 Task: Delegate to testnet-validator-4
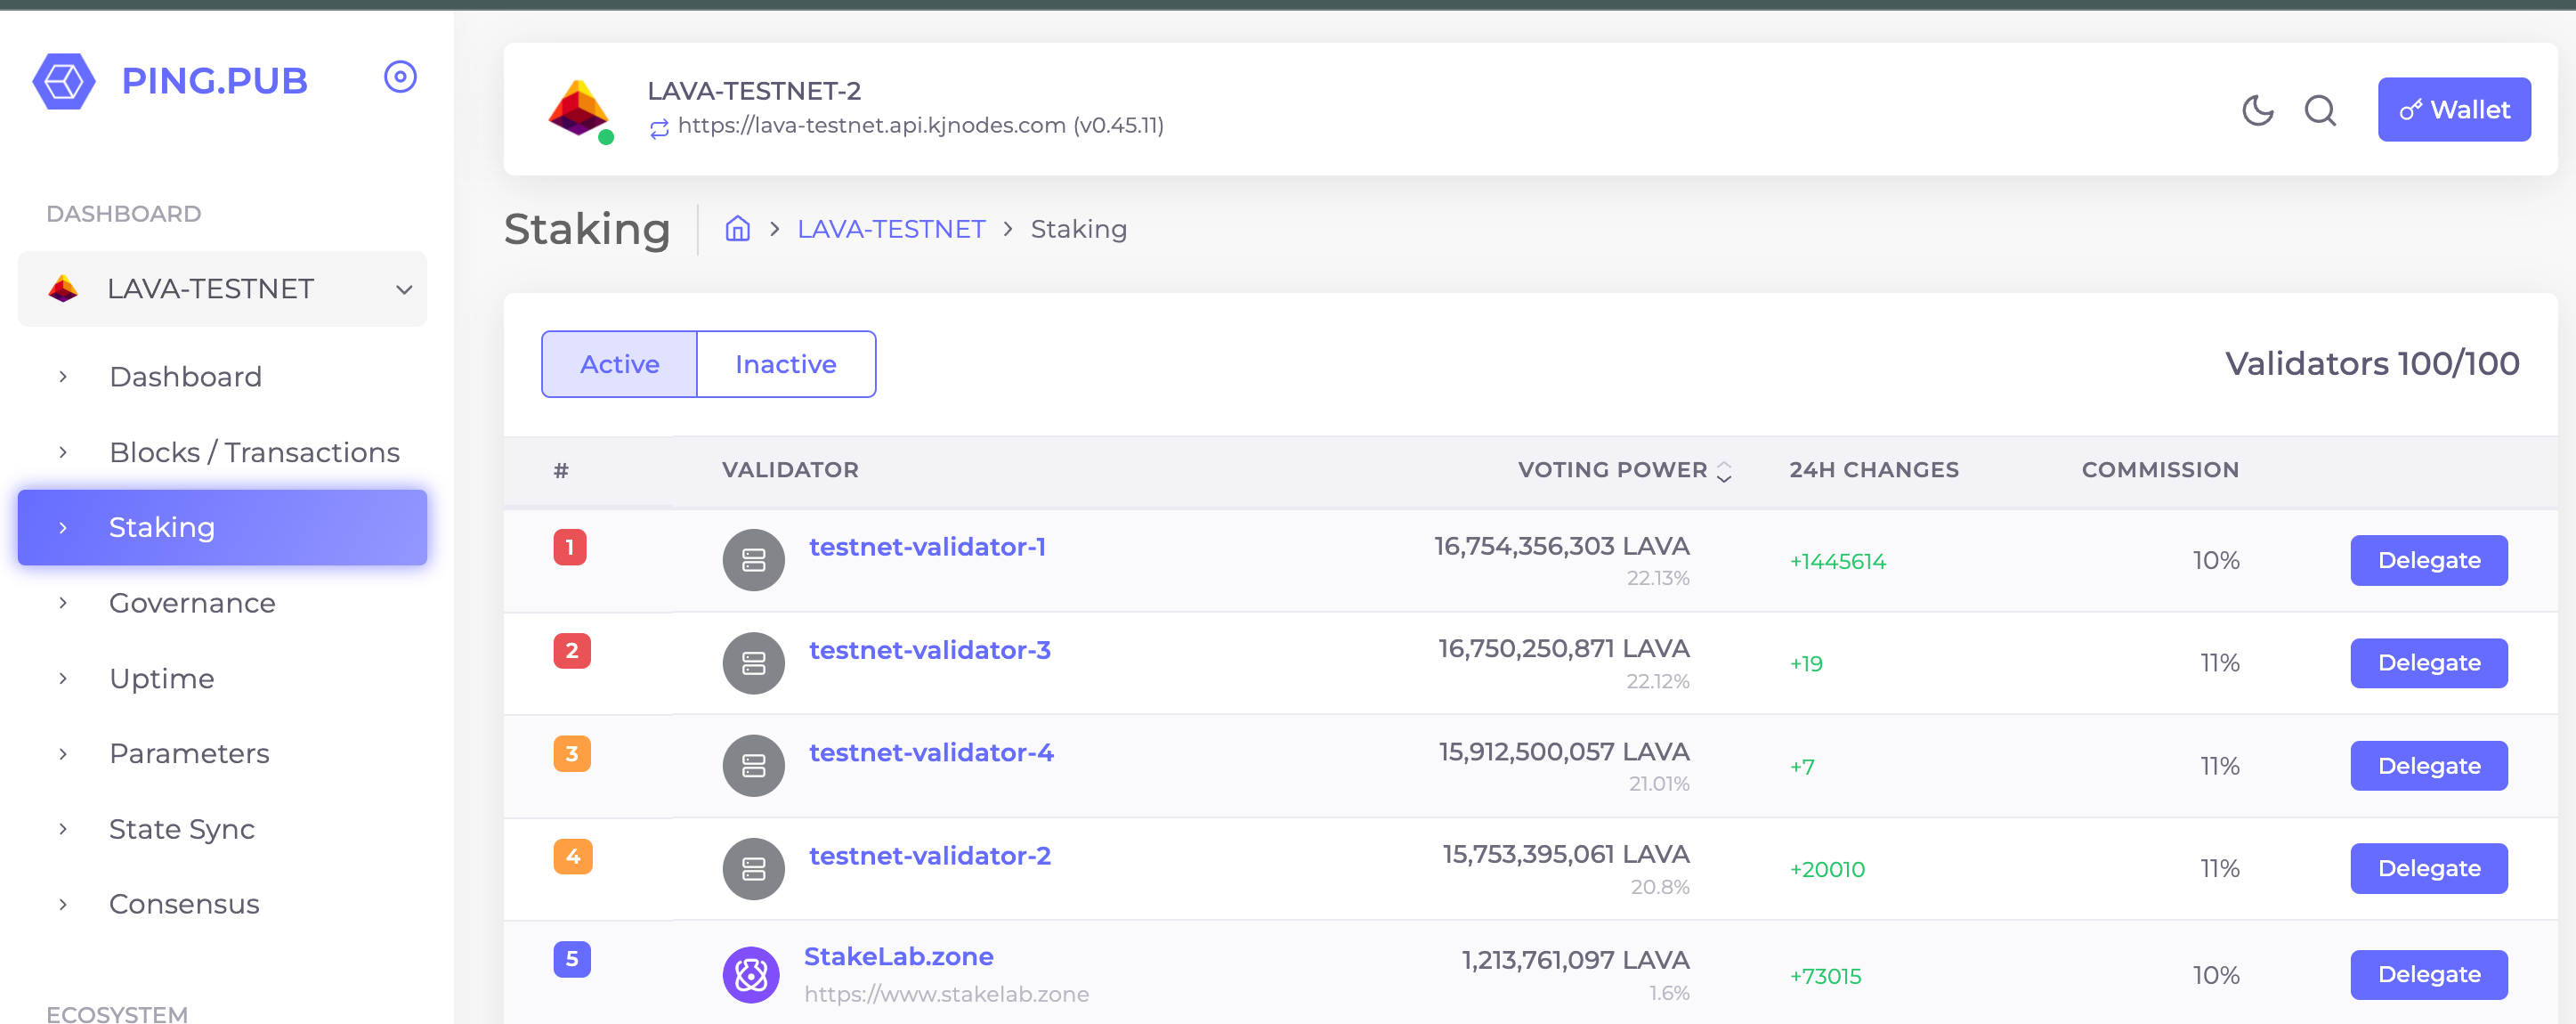click(x=2428, y=766)
